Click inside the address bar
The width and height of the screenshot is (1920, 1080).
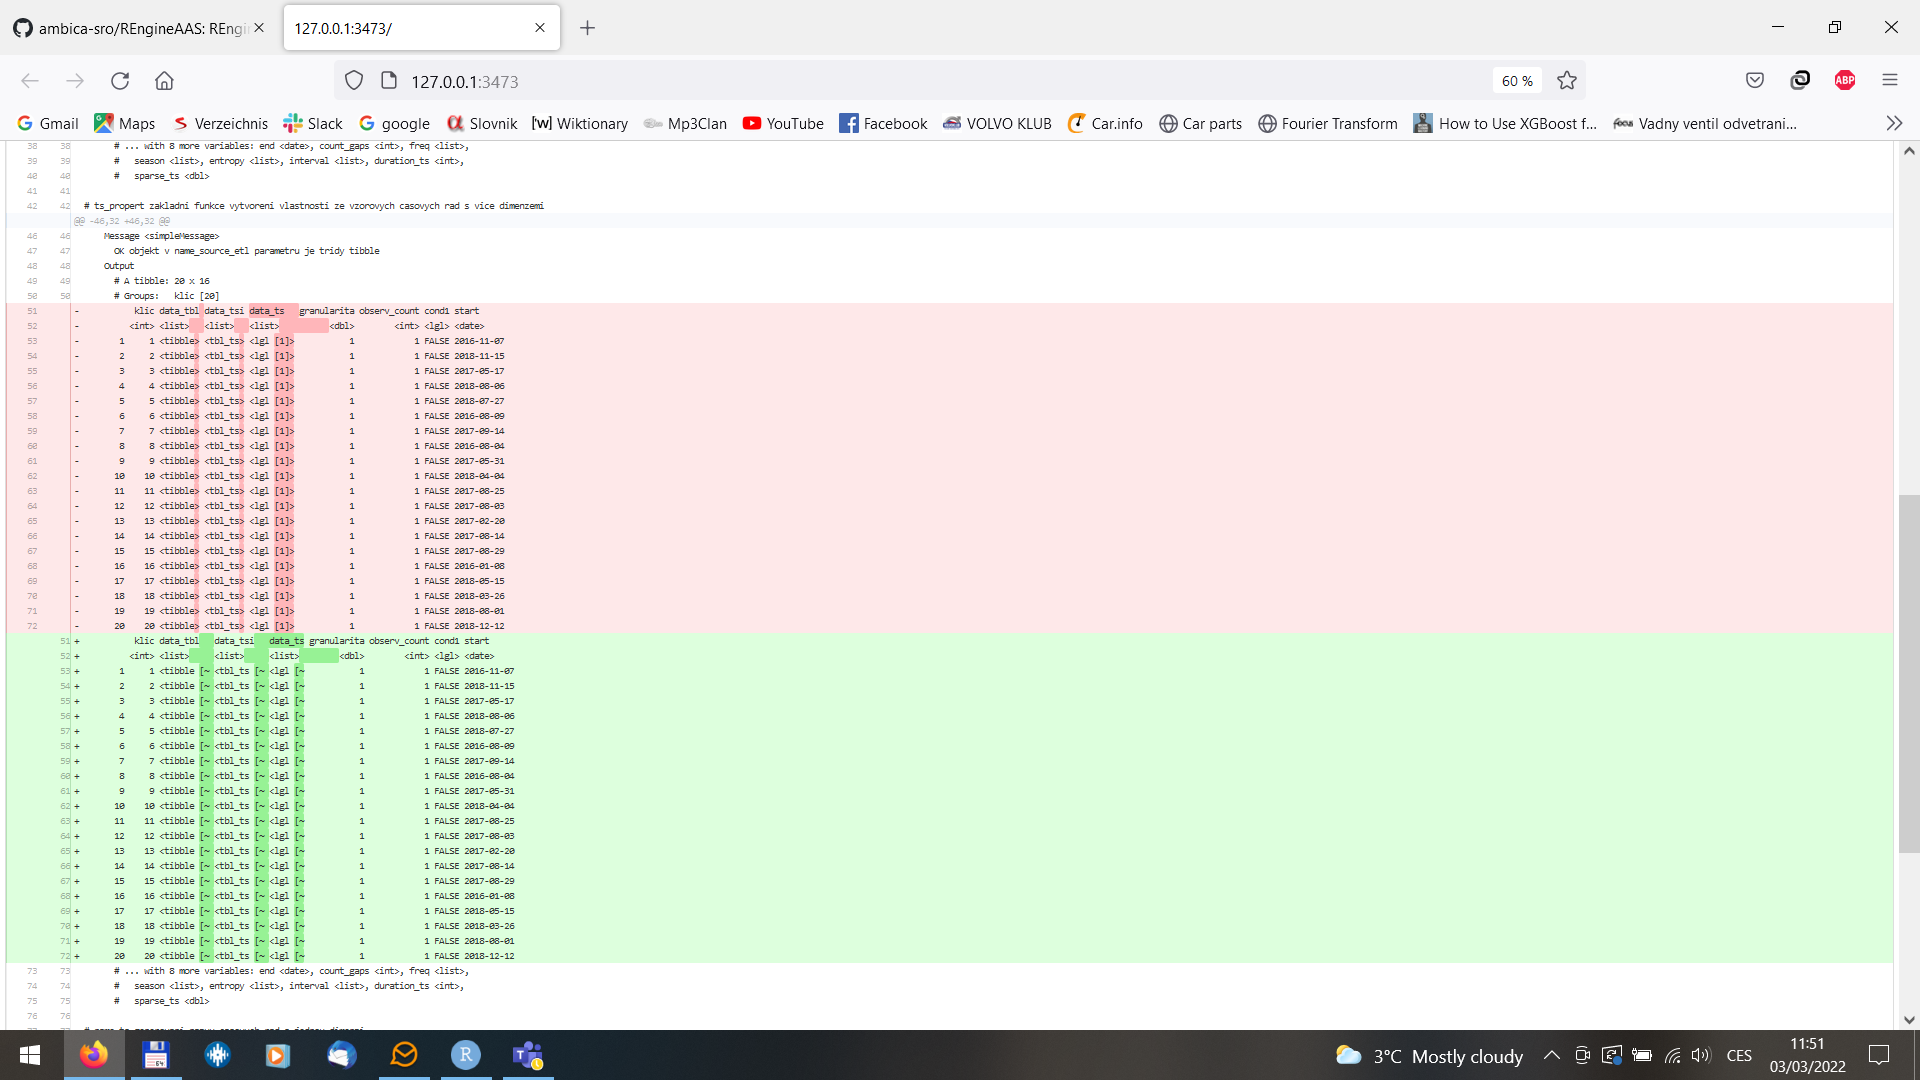tap(700, 81)
